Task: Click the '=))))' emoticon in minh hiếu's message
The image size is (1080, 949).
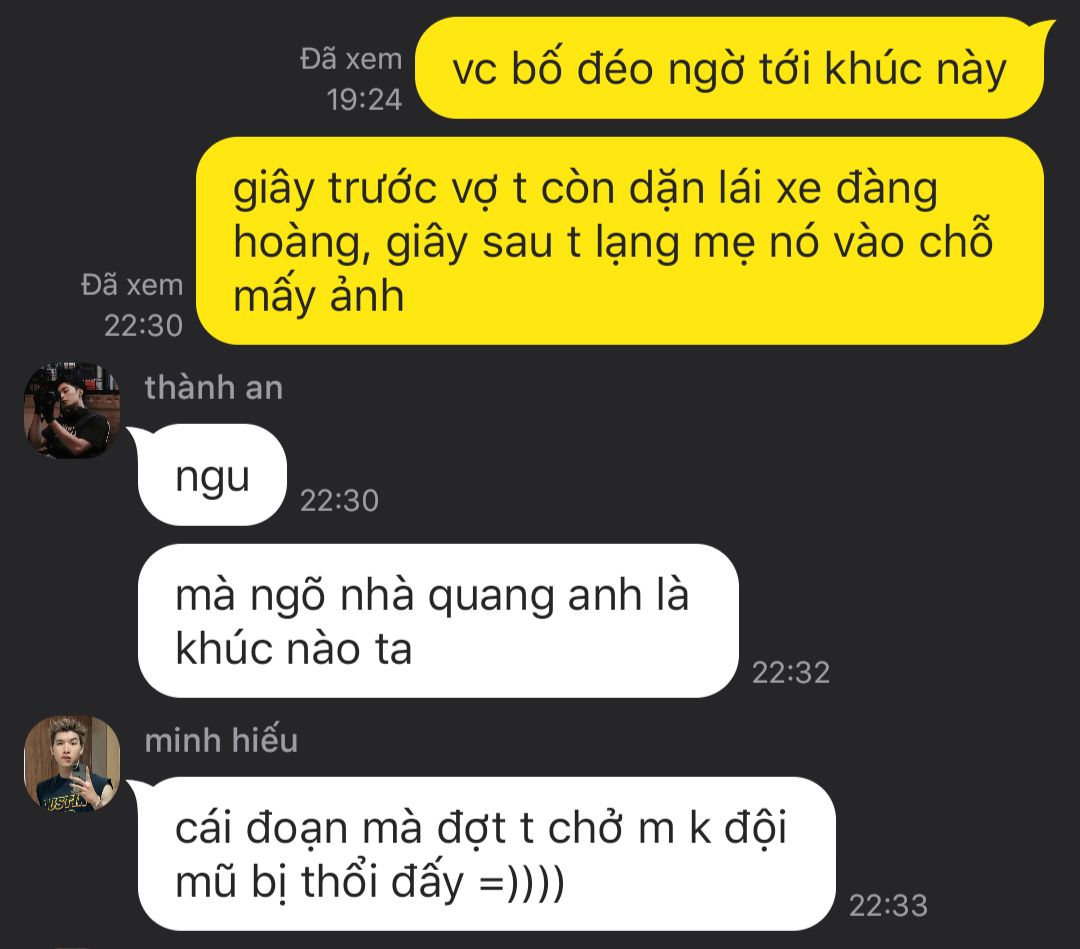Action: [x=521, y=882]
